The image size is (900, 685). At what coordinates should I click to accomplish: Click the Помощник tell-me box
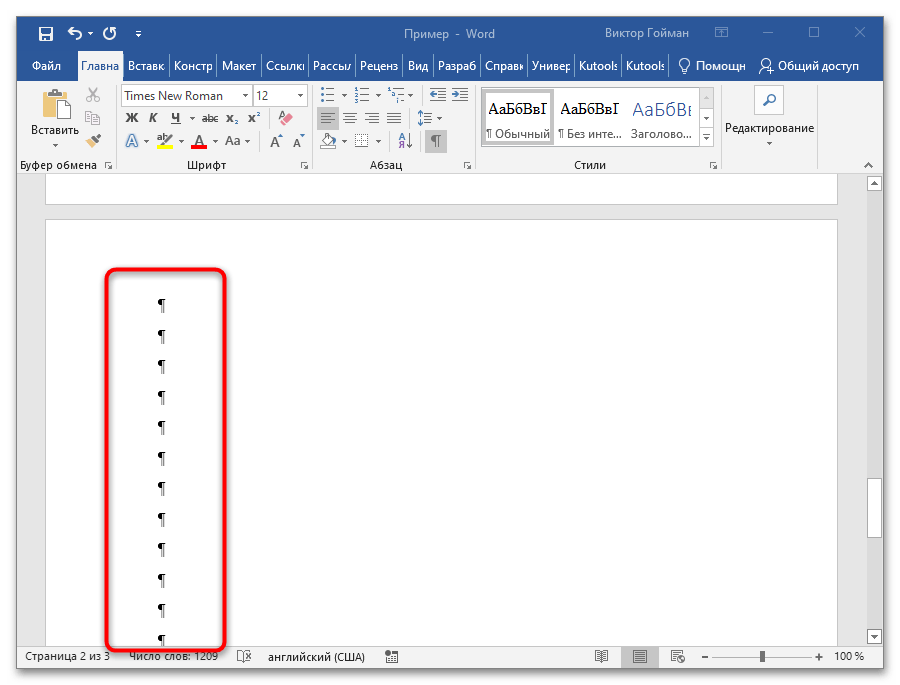point(712,66)
